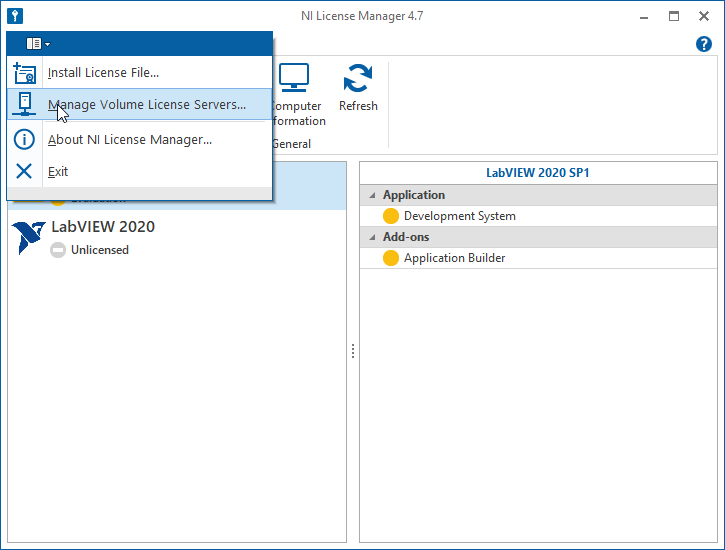Click the LabVIEW 2020 SP1 panel header
The image size is (725, 550).
pos(538,173)
